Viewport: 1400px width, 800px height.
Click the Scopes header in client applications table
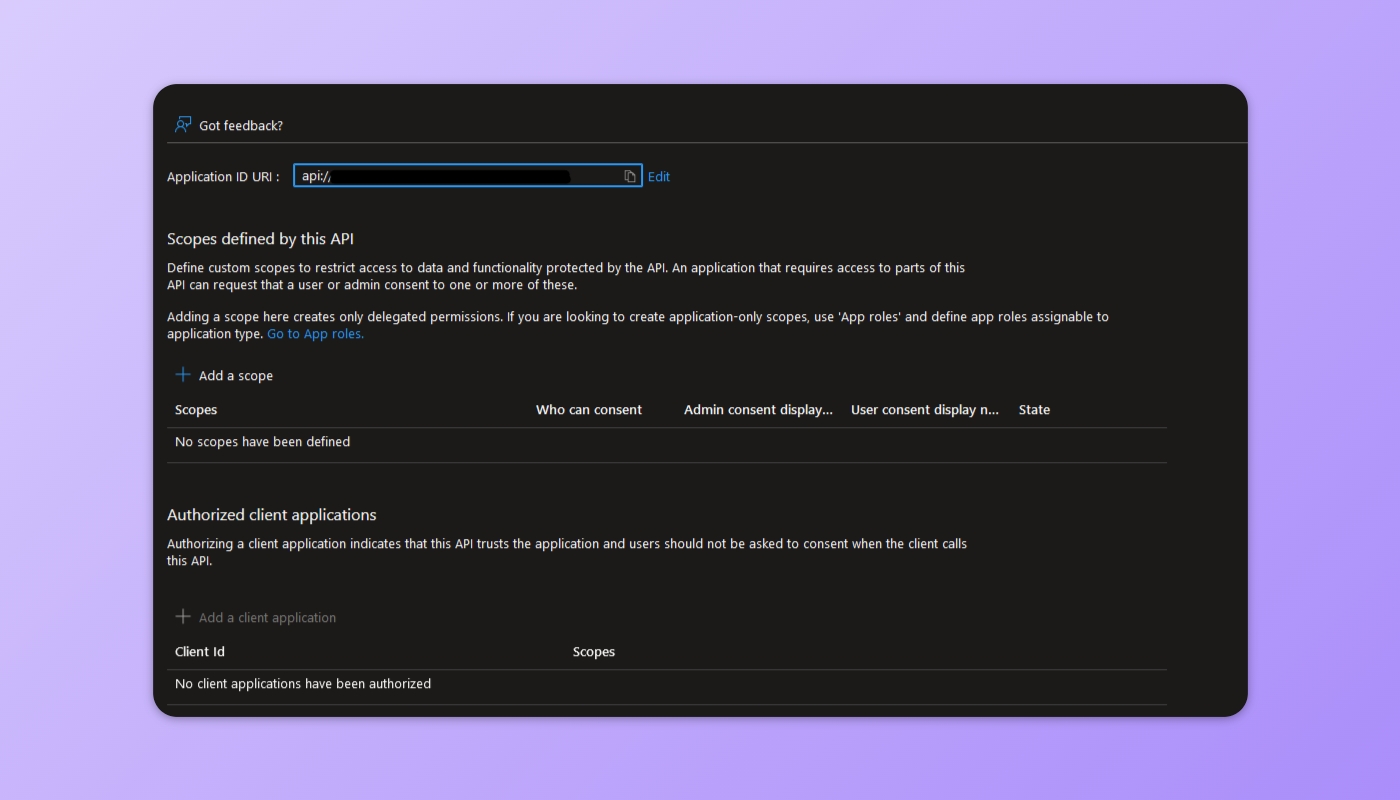(x=594, y=651)
